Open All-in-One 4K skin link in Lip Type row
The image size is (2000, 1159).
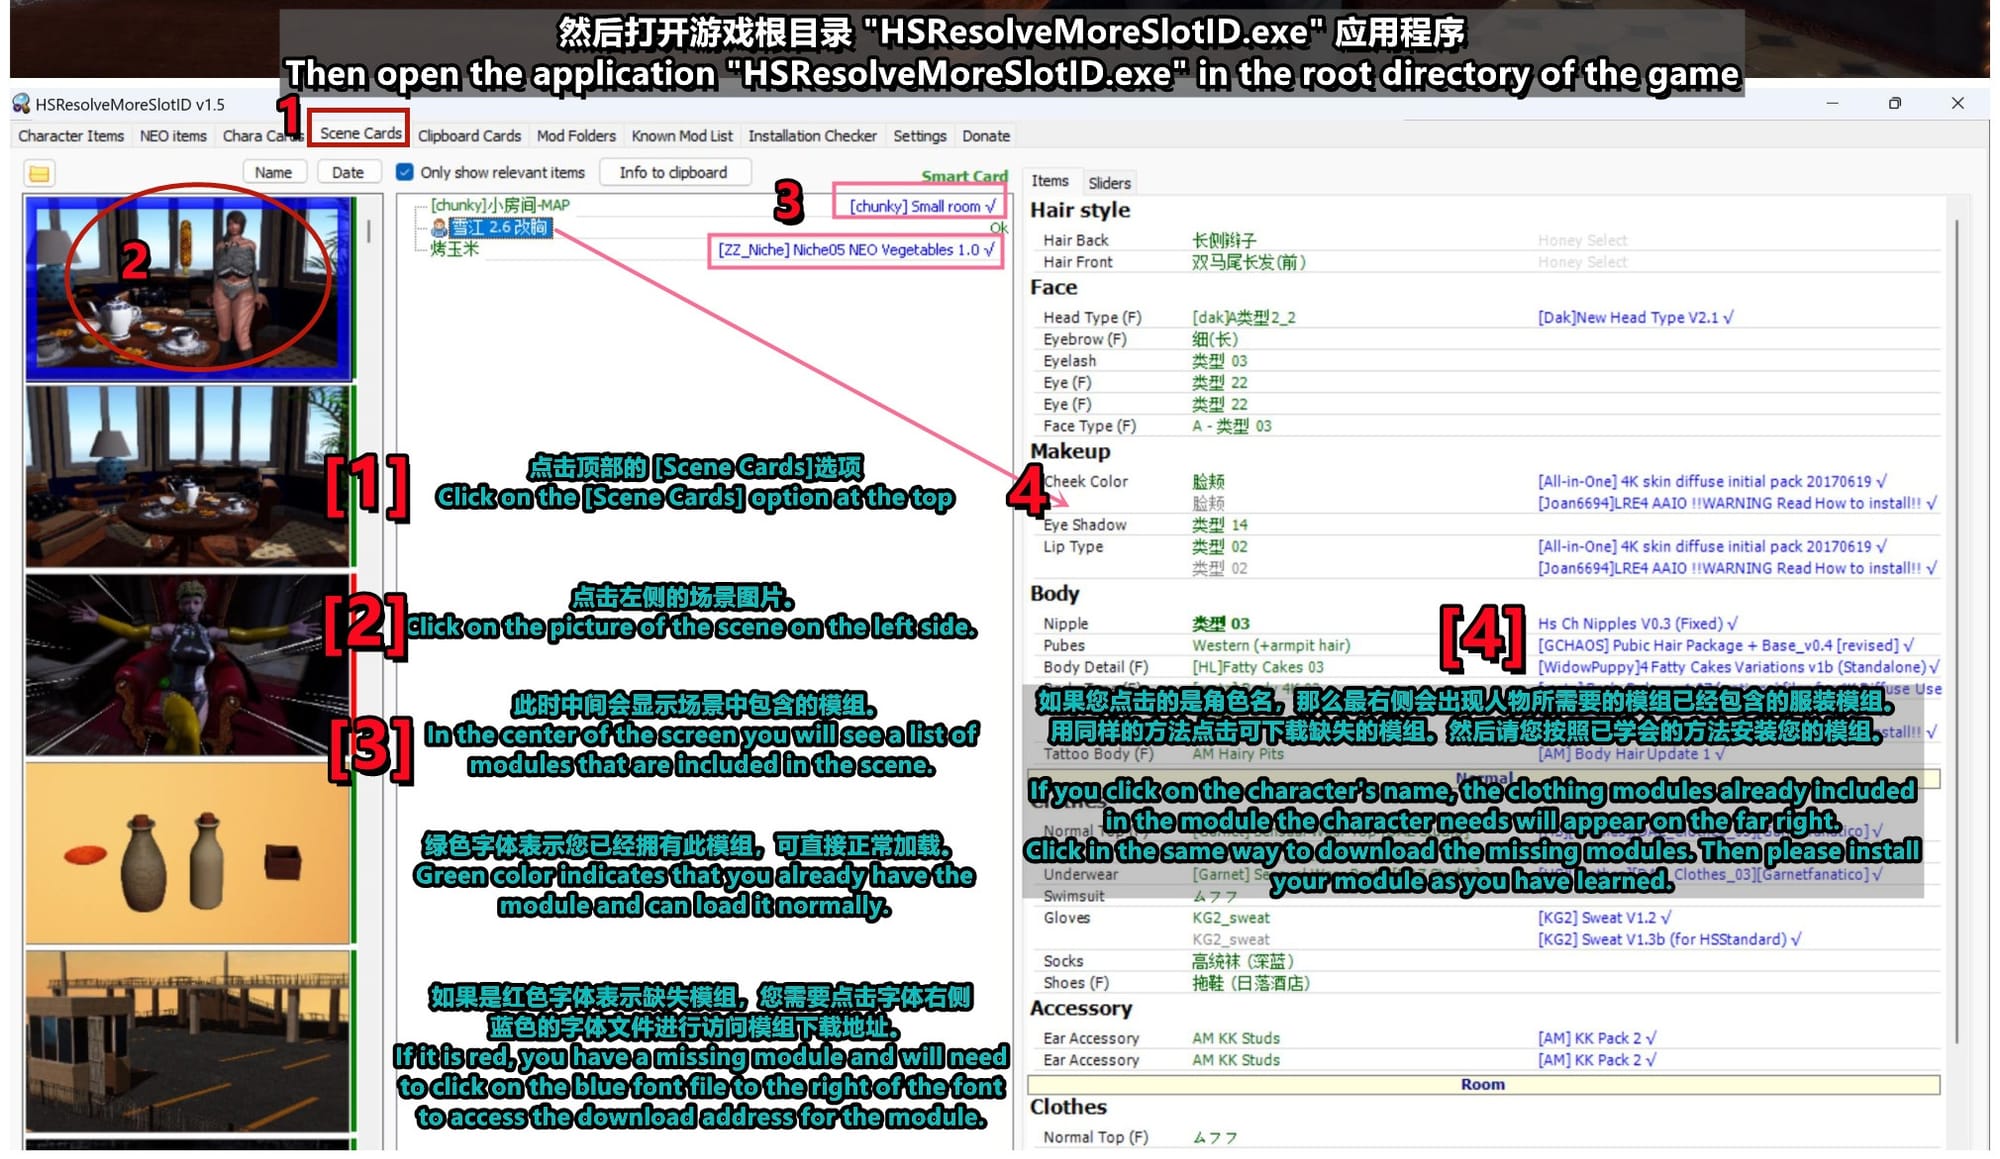tap(1712, 547)
